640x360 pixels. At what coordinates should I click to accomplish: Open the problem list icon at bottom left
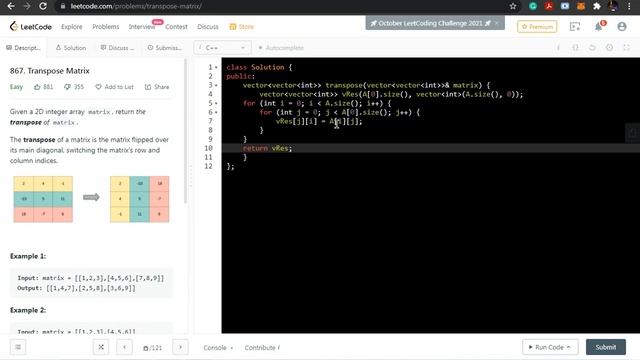click(18, 347)
